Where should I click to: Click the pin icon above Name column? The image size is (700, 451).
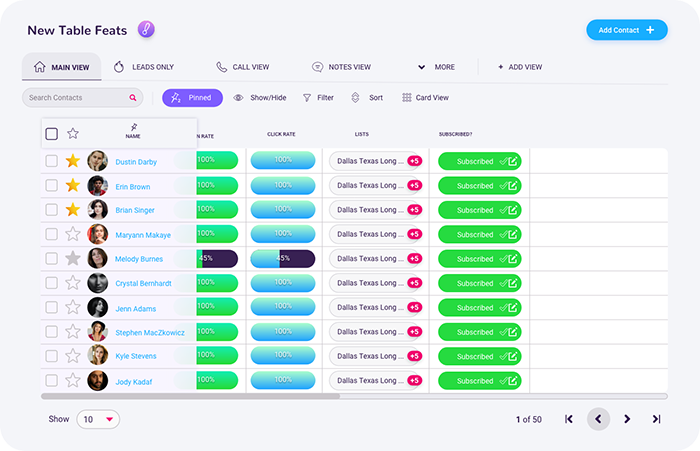pyautogui.click(x=133, y=127)
